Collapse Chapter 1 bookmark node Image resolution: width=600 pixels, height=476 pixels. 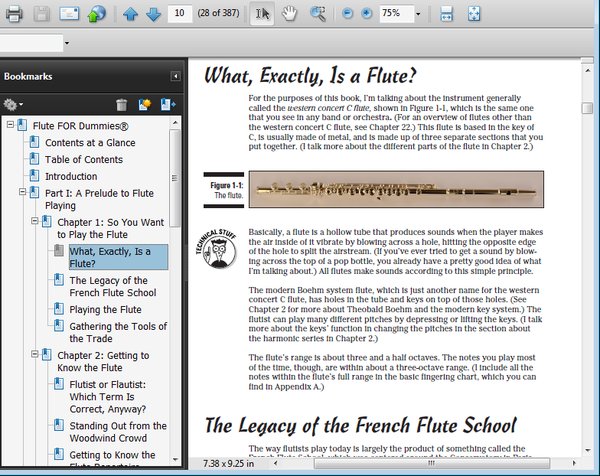coord(35,221)
